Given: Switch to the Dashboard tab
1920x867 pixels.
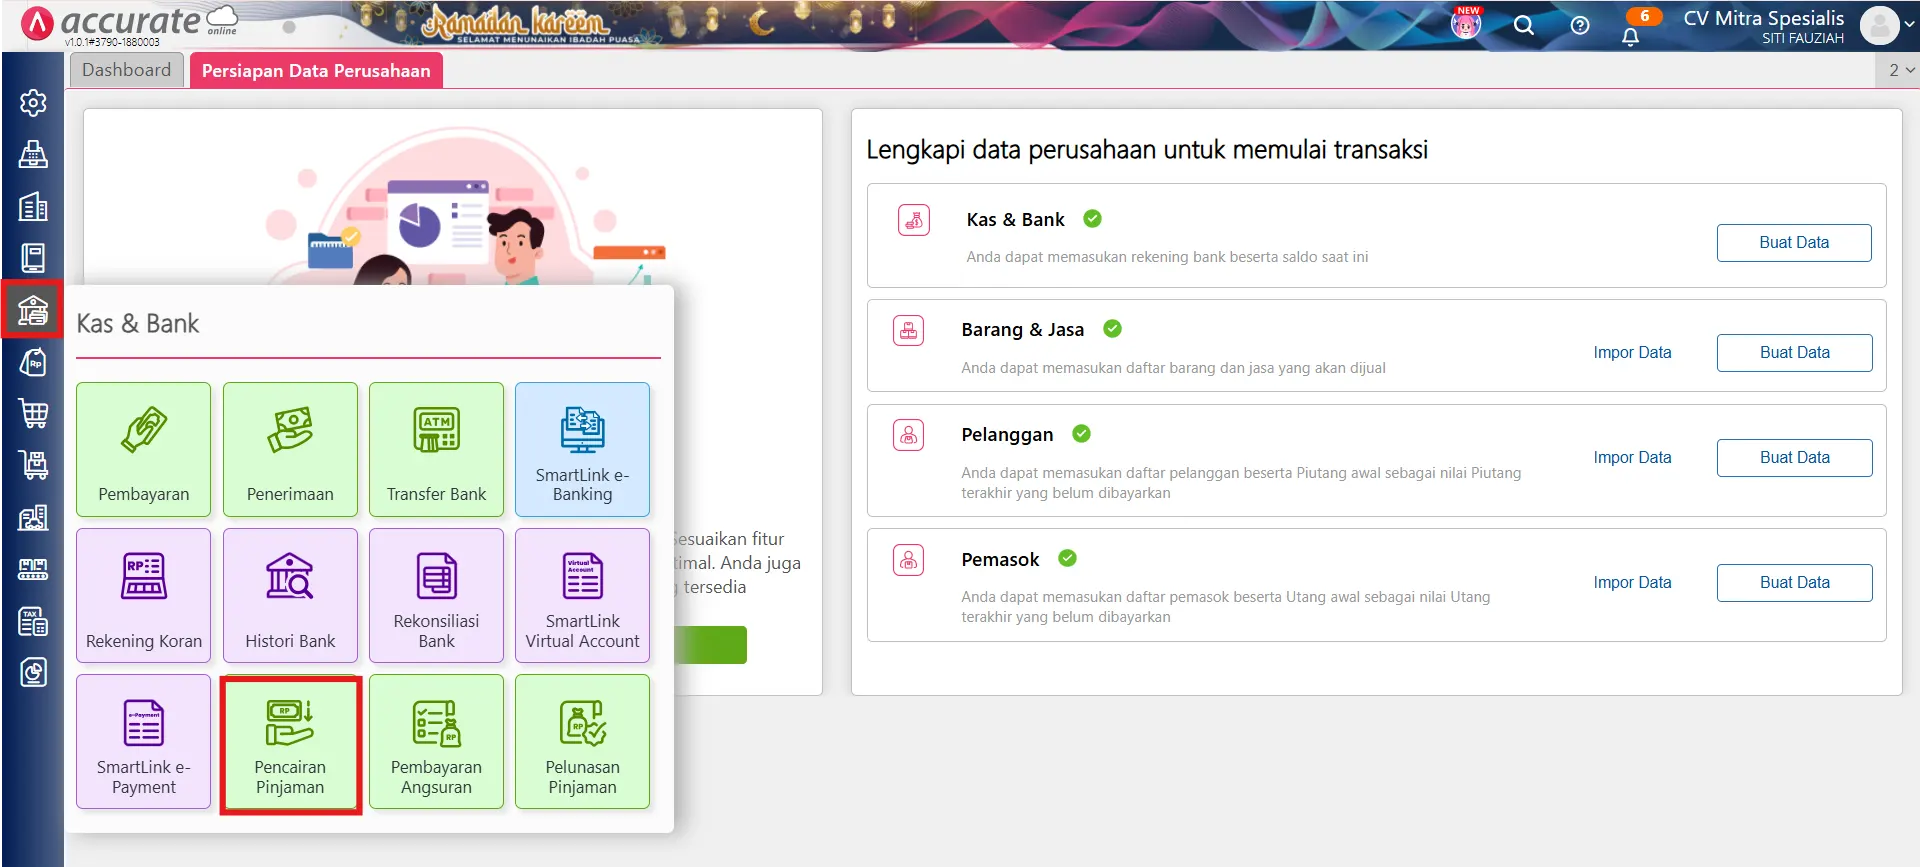Looking at the screenshot, I should [127, 70].
